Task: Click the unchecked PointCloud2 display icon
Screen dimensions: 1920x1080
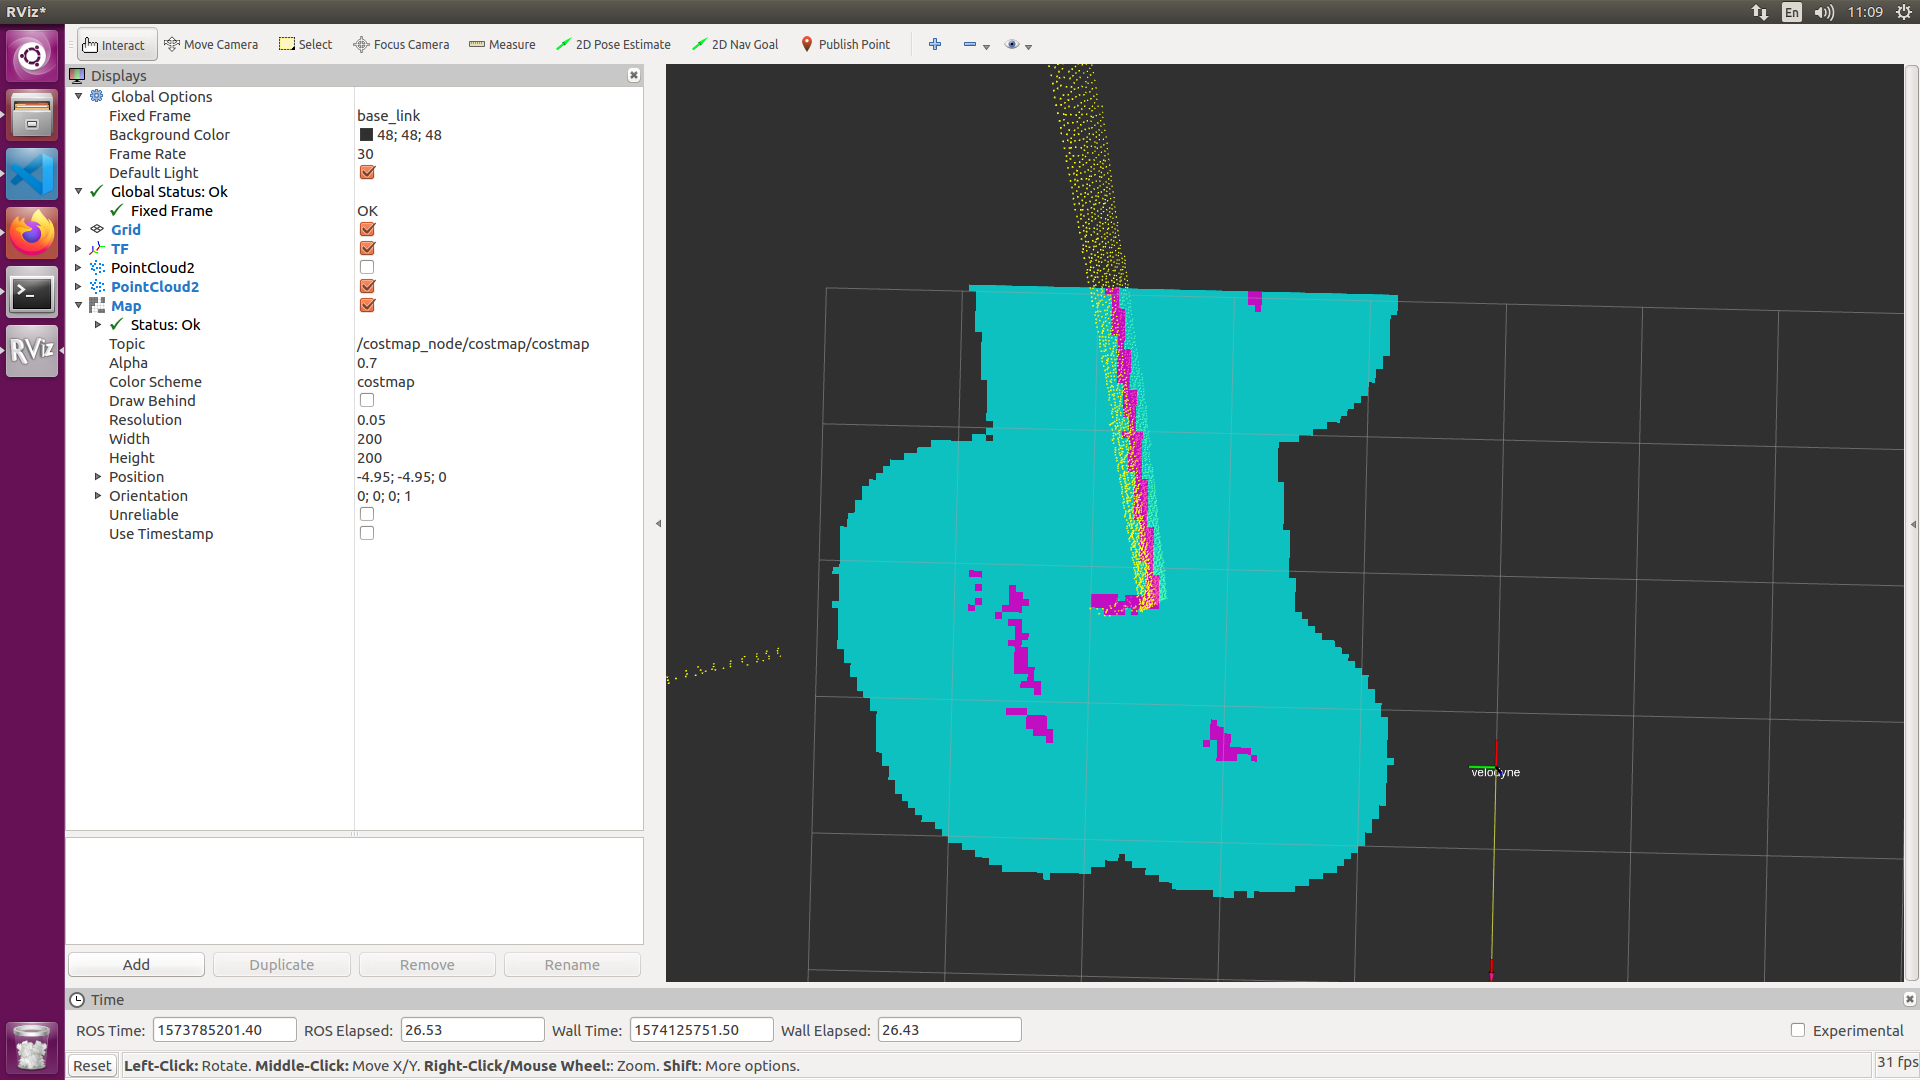Action: pos(97,267)
